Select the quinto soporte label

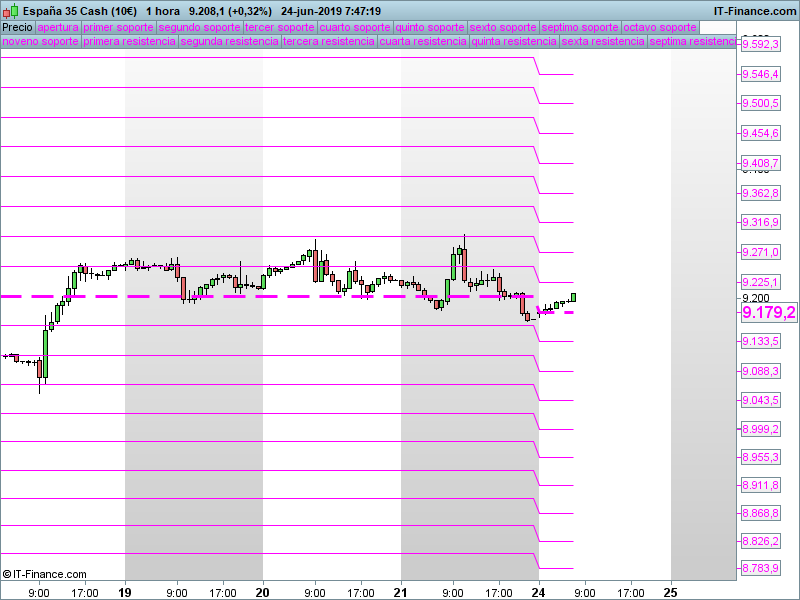tap(430, 27)
